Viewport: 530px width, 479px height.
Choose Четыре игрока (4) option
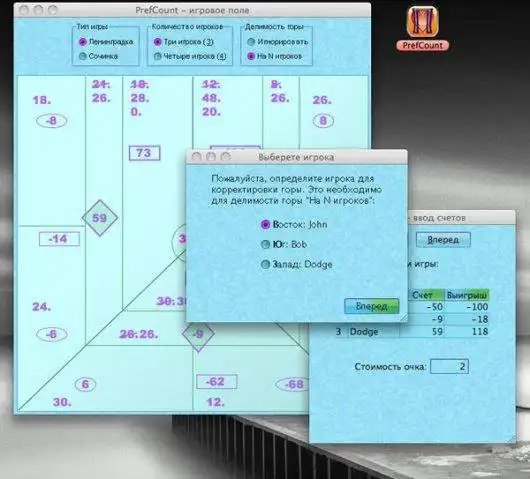point(190,56)
